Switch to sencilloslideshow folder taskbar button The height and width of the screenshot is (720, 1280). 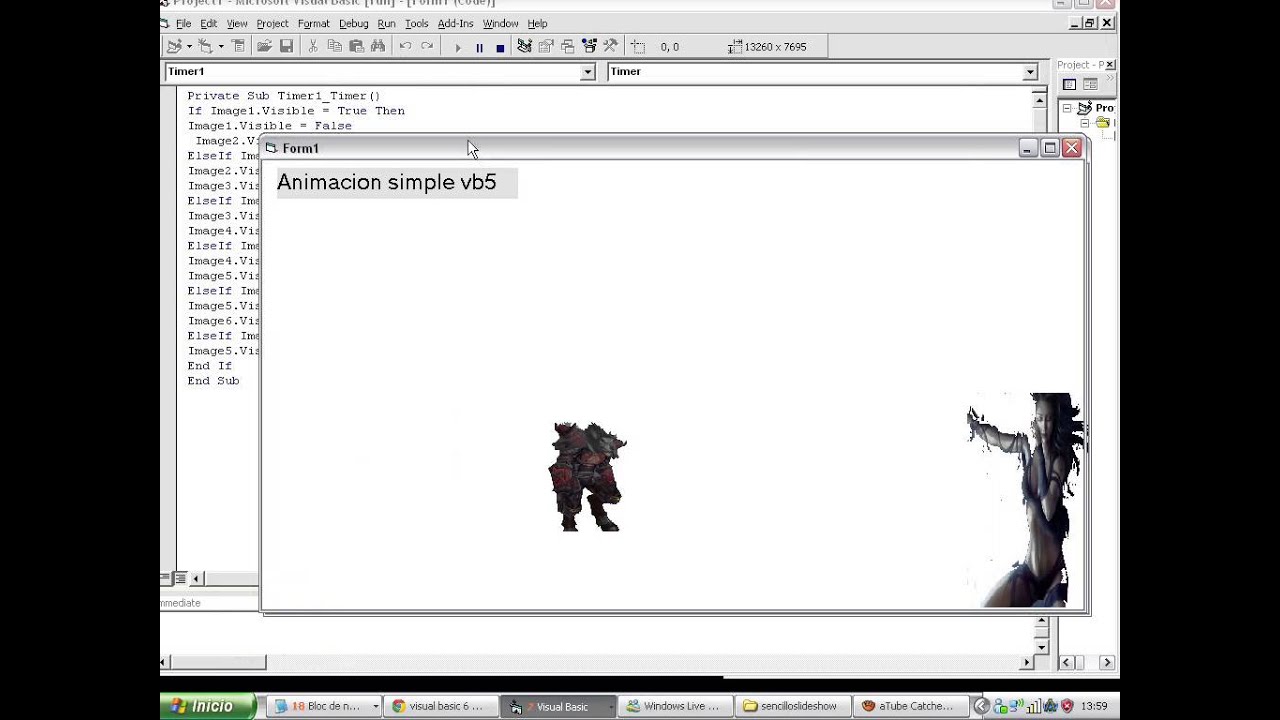(x=793, y=706)
